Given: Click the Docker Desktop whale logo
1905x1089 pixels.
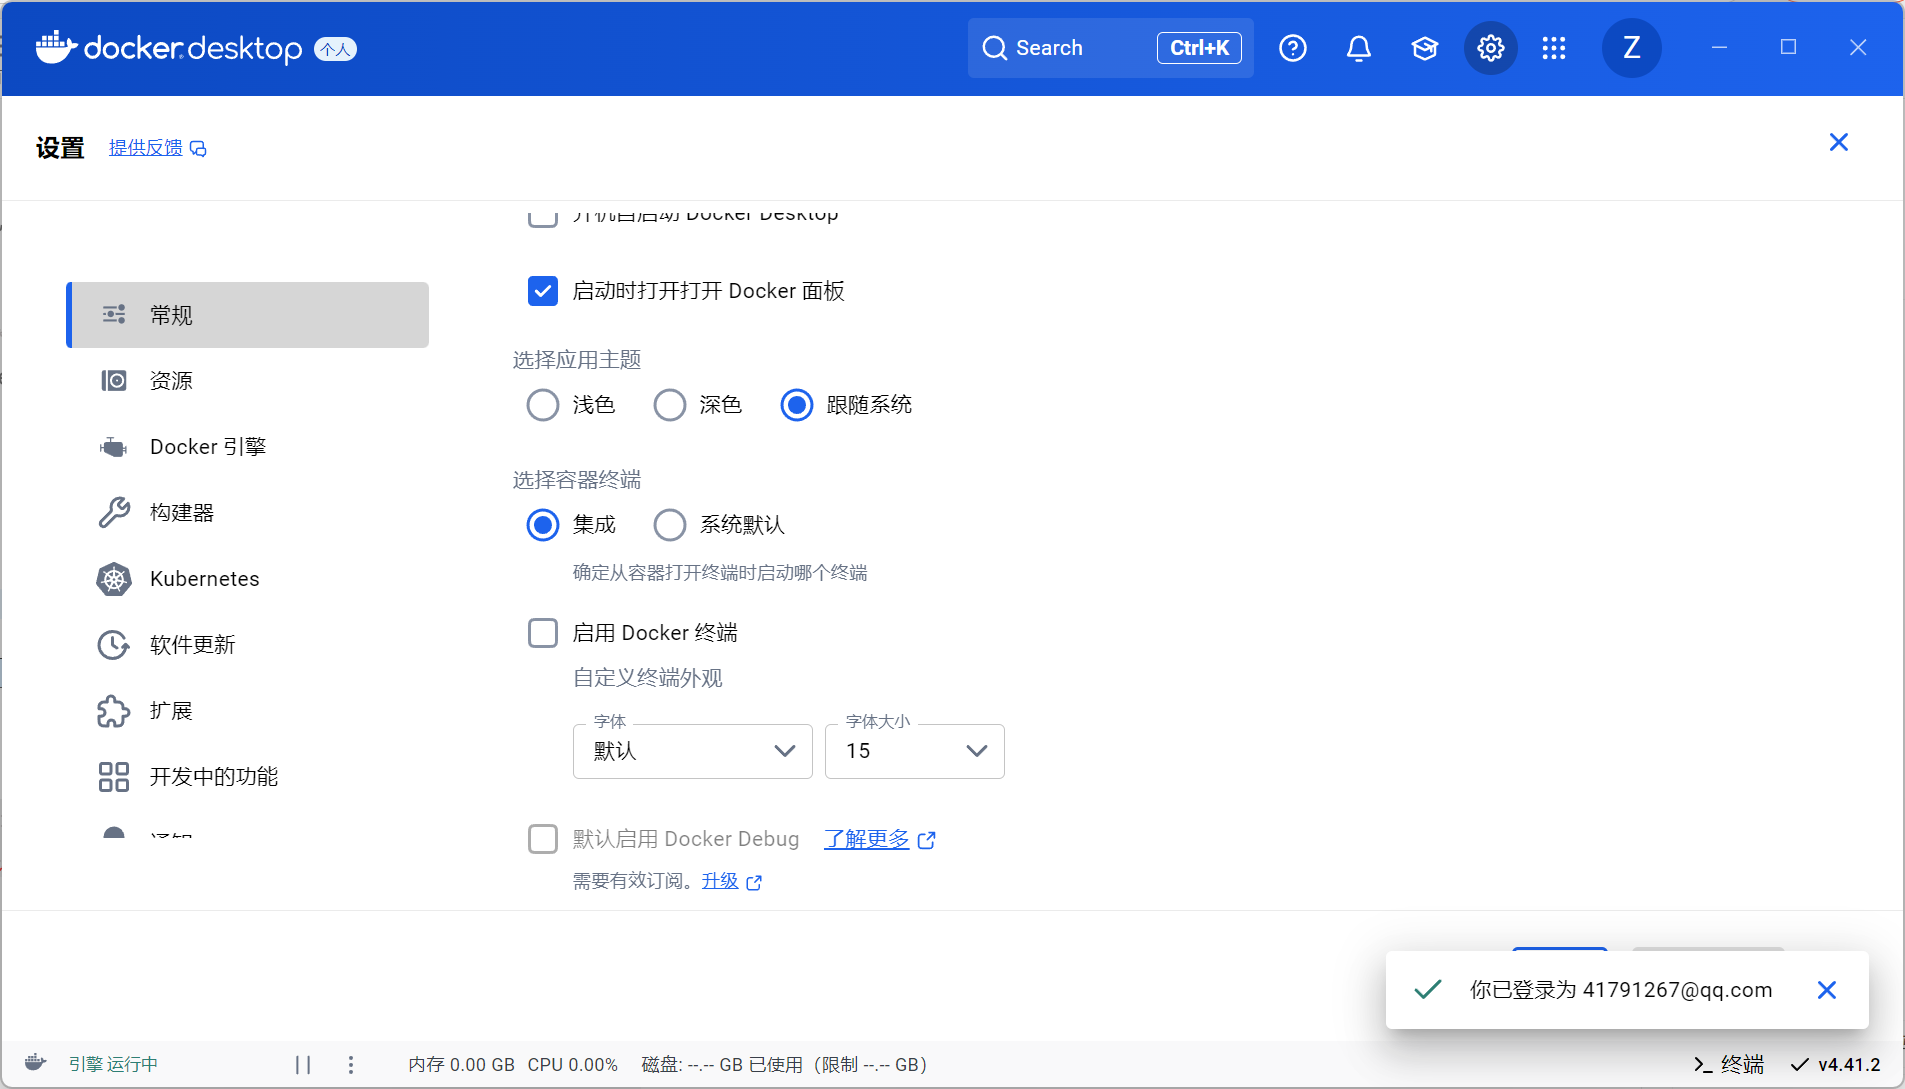Looking at the screenshot, I should 57,47.
